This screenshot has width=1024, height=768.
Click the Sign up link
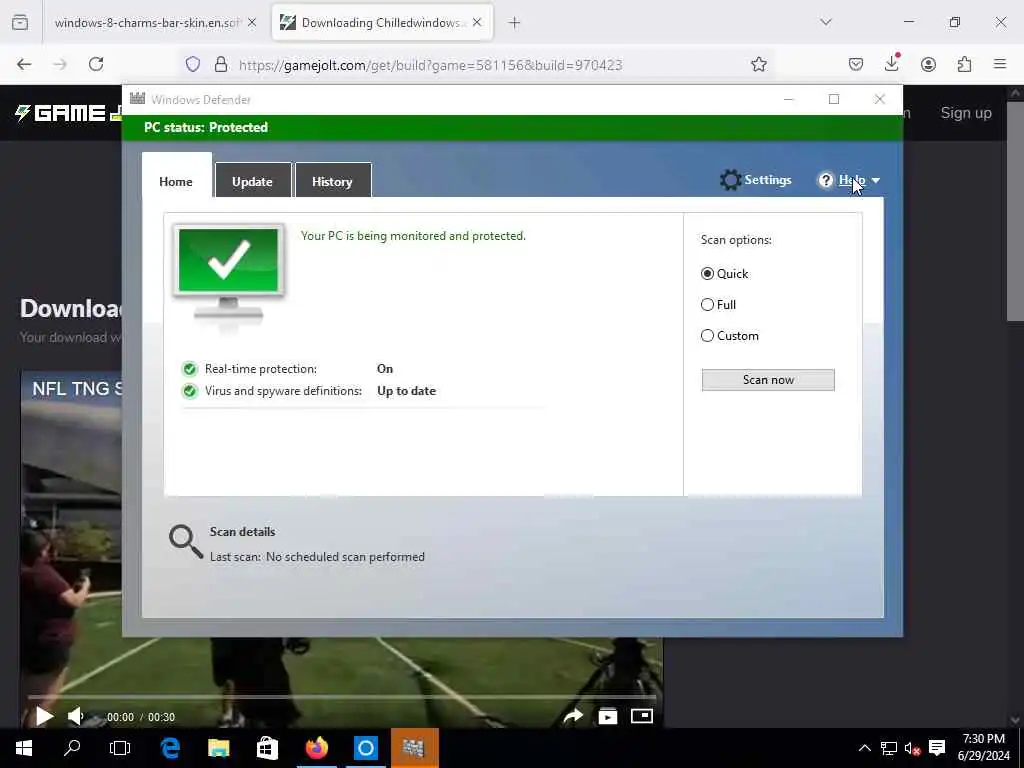966,113
